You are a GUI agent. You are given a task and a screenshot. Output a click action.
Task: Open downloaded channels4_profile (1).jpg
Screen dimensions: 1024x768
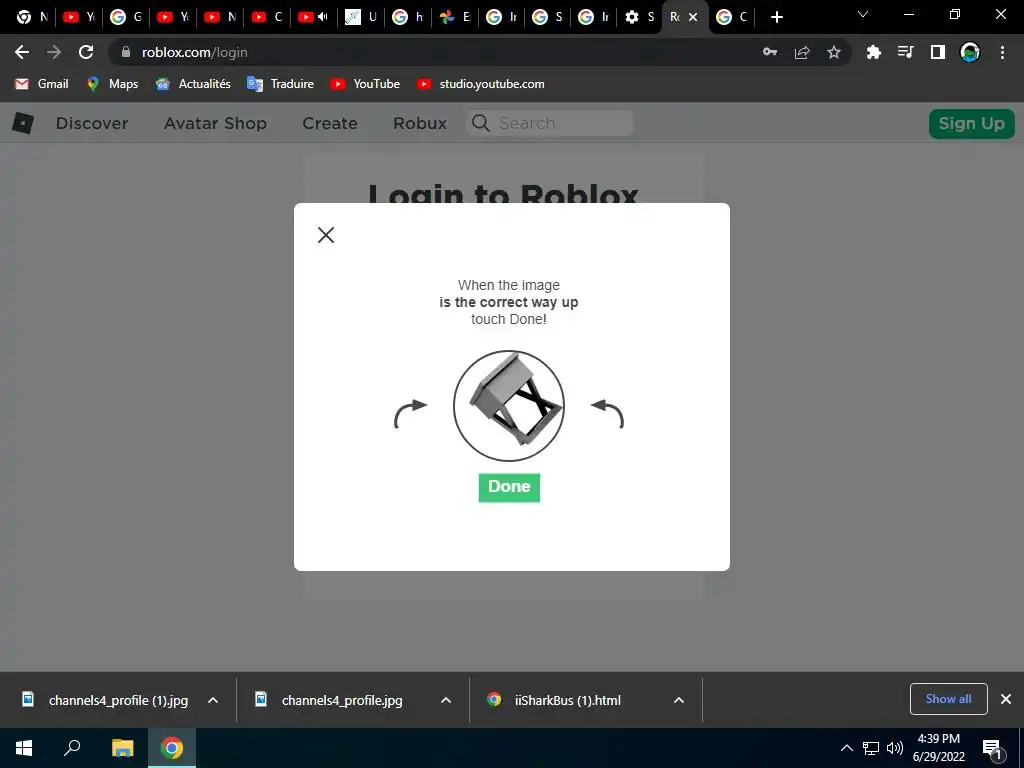pos(104,700)
